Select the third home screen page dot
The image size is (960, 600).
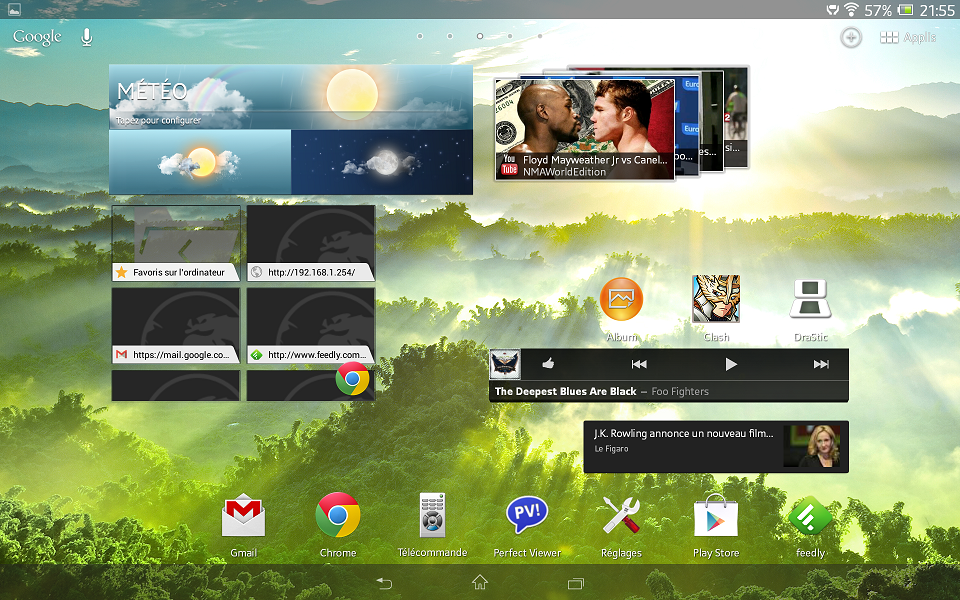pos(480,36)
